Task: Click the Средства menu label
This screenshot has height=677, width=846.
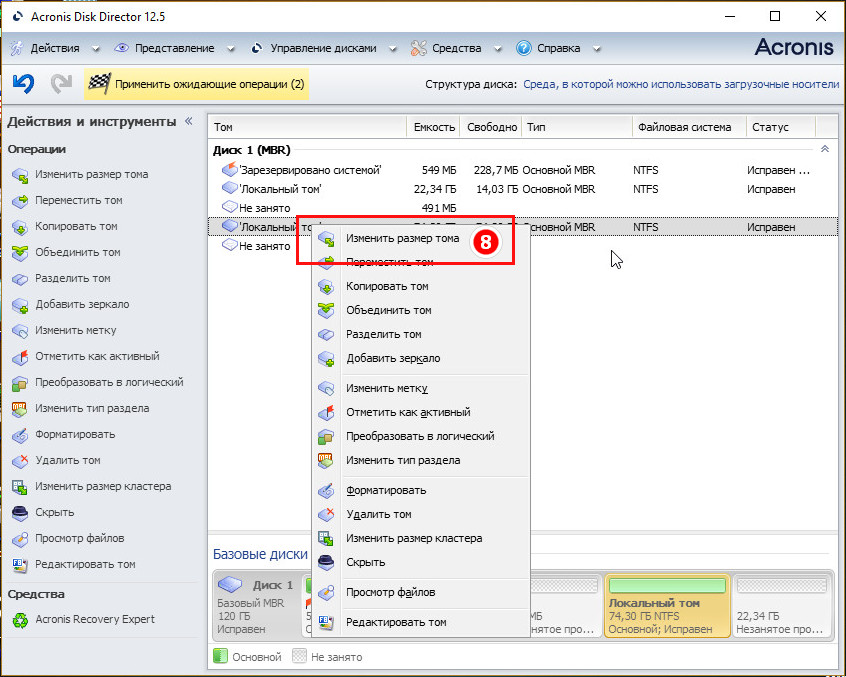Action: click(x=456, y=49)
